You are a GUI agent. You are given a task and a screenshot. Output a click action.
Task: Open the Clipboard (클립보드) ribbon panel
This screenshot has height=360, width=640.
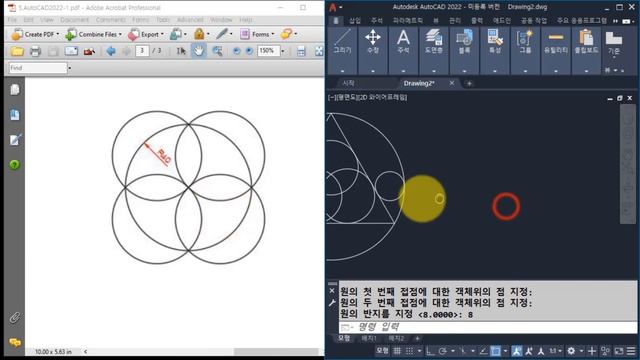point(586,50)
